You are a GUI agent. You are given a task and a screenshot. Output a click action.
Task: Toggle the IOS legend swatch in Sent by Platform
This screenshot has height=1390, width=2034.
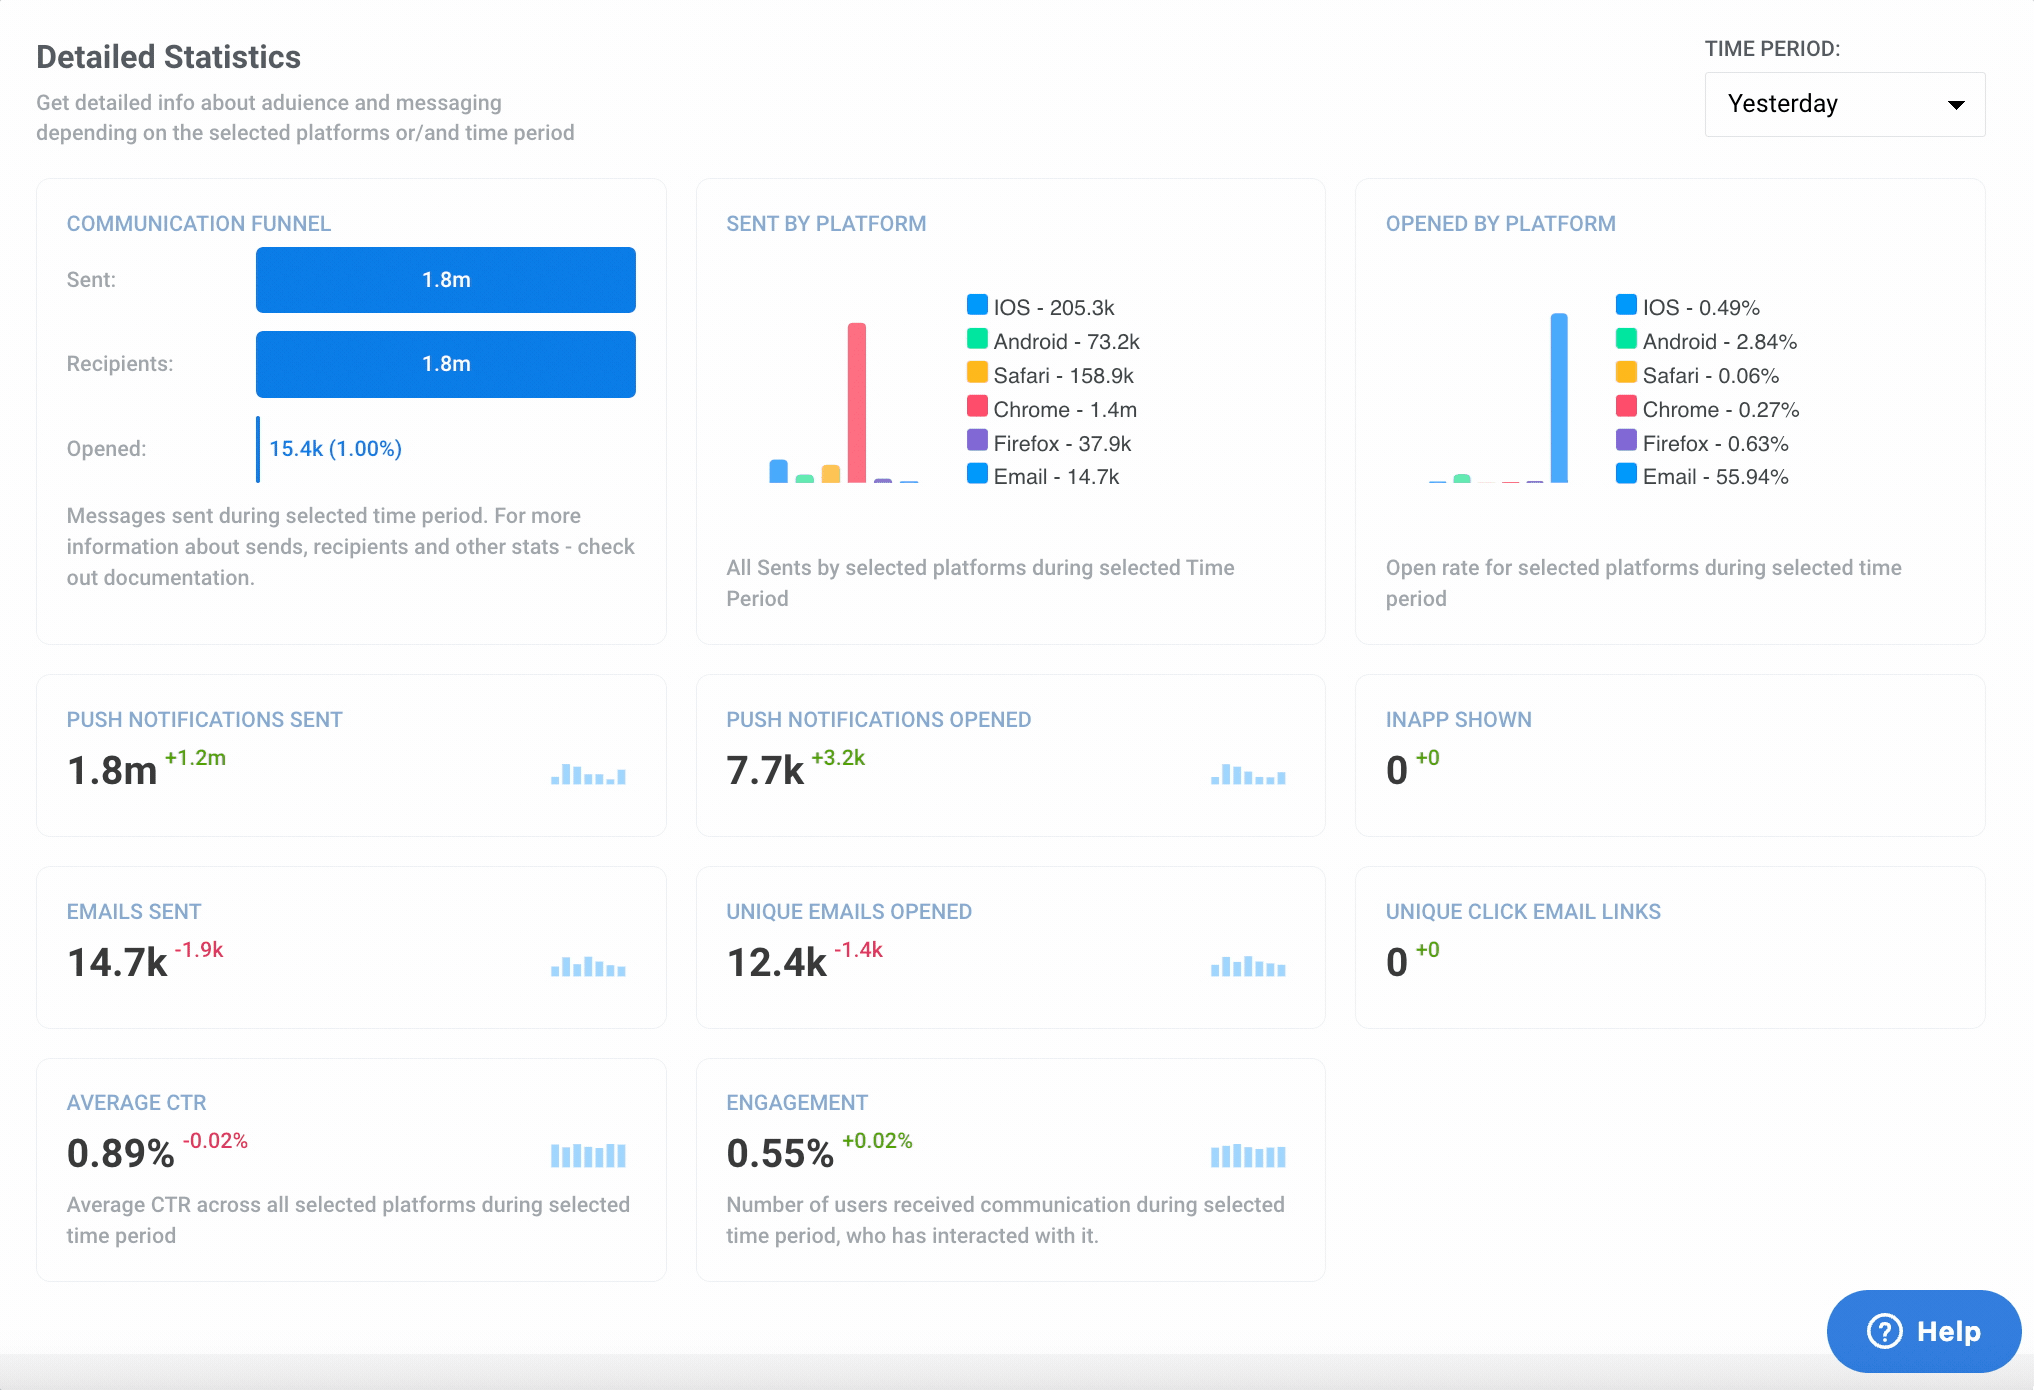point(977,305)
